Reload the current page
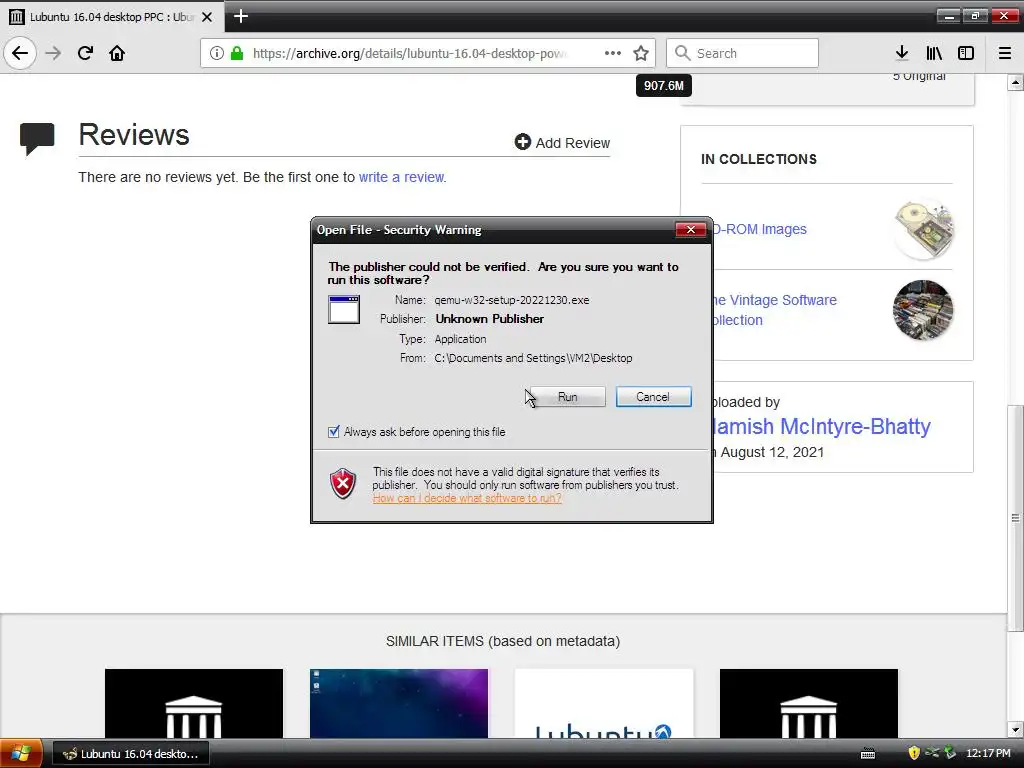This screenshot has width=1024, height=768. point(85,53)
